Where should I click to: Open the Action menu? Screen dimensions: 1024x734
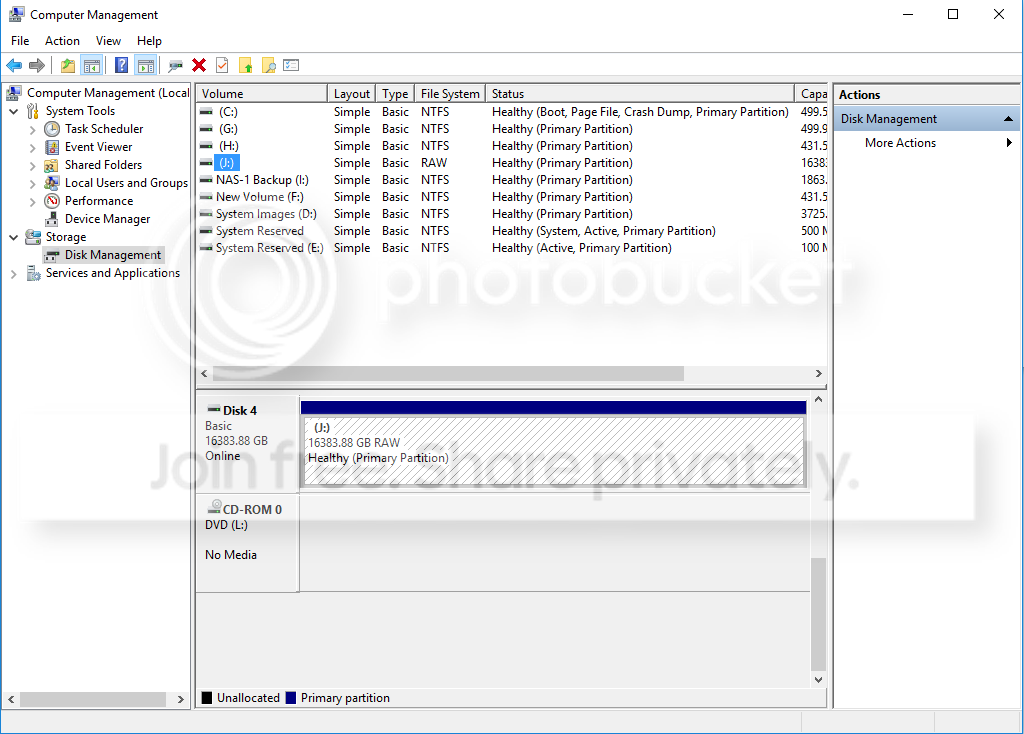[x=62, y=40]
